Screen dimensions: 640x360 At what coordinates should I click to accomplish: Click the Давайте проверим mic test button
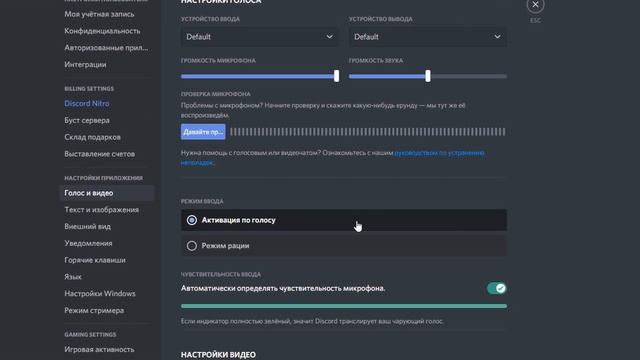point(203,132)
